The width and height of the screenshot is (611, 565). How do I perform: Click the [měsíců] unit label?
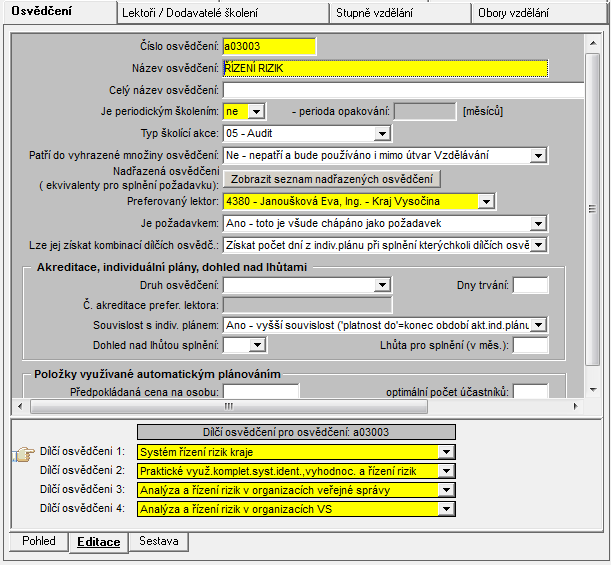click(x=483, y=111)
